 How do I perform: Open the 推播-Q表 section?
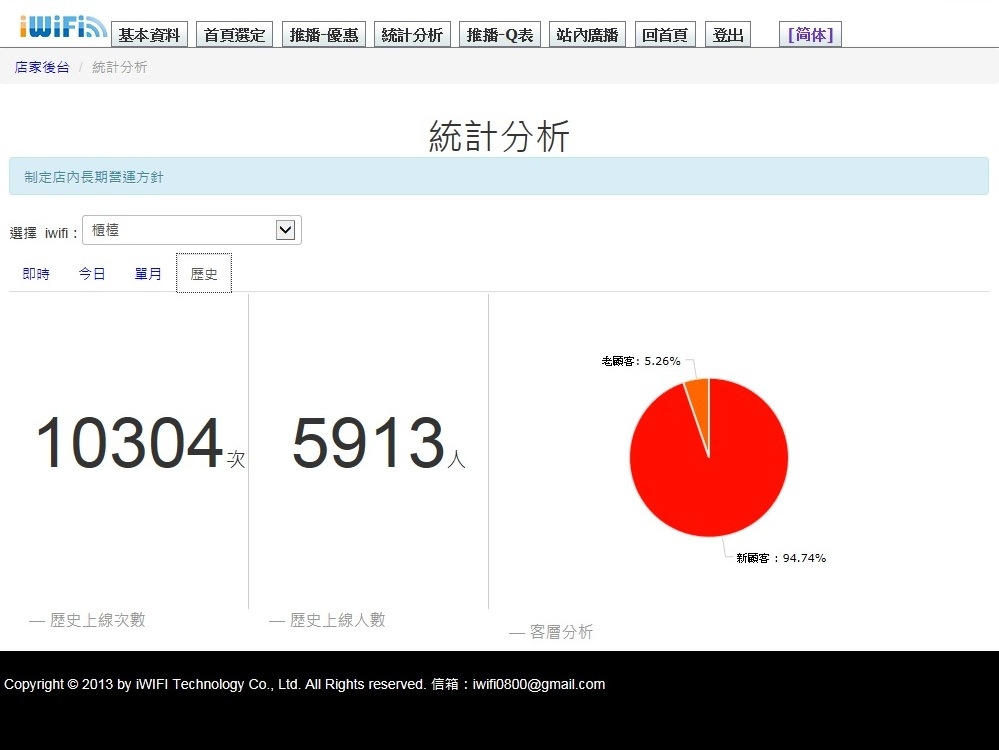[500, 34]
